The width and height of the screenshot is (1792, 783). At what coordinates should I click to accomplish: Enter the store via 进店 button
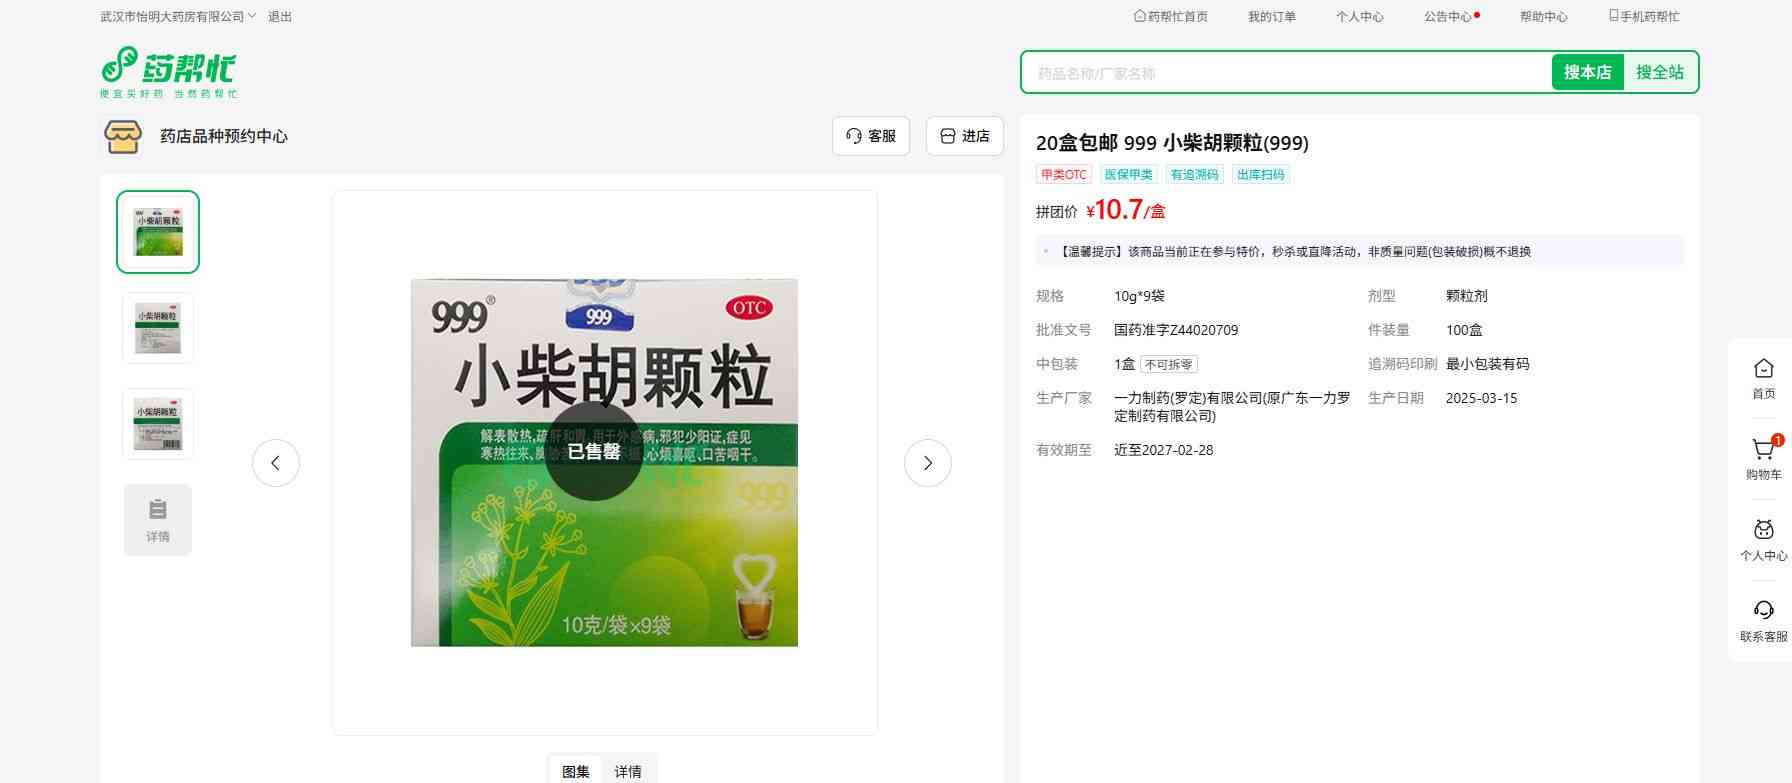pos(965,136)
